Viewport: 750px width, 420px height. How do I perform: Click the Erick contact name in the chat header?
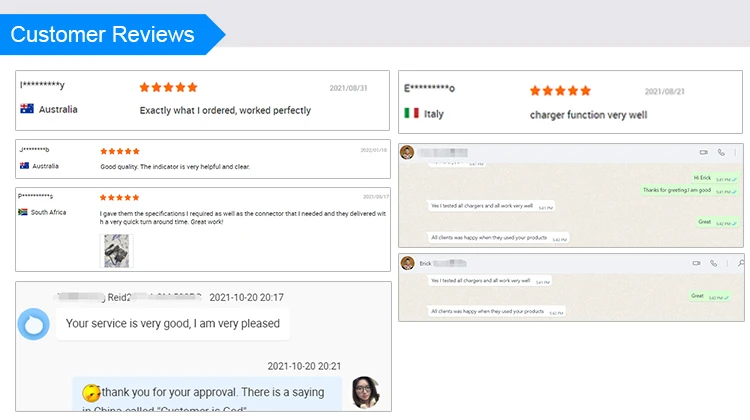(425, 264)
